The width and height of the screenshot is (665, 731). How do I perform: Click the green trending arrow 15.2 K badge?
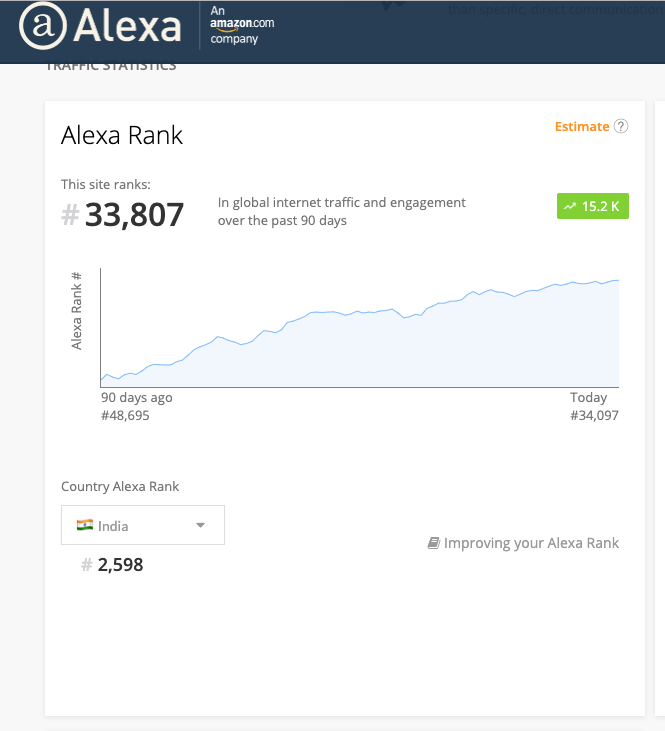(592, 206)
